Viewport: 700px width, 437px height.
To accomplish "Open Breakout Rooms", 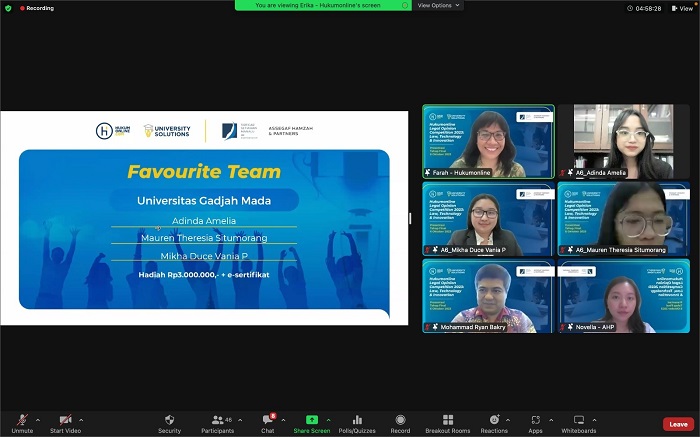I will pos(448,423).
